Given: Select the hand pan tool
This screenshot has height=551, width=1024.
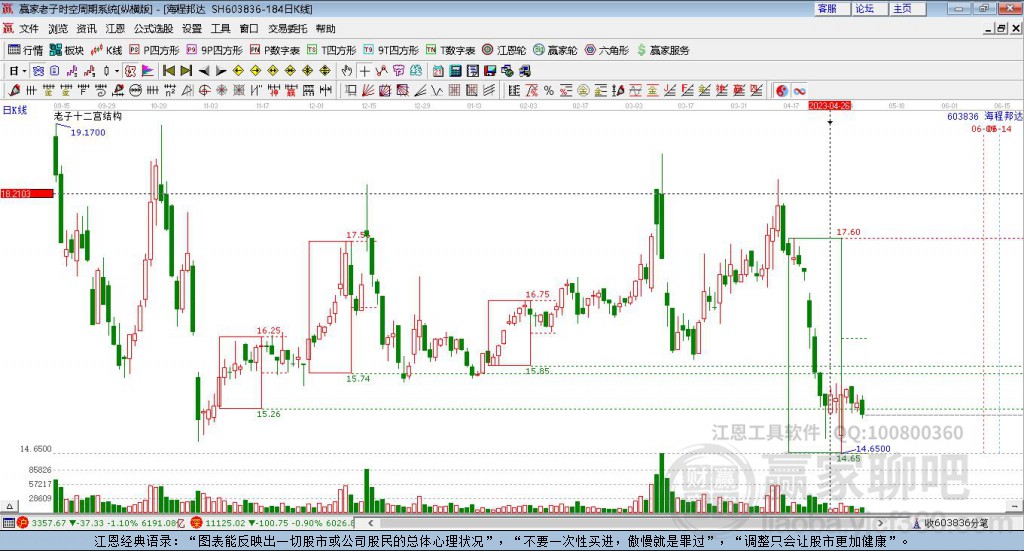Looking at the screenshot, I should point(347,71).
